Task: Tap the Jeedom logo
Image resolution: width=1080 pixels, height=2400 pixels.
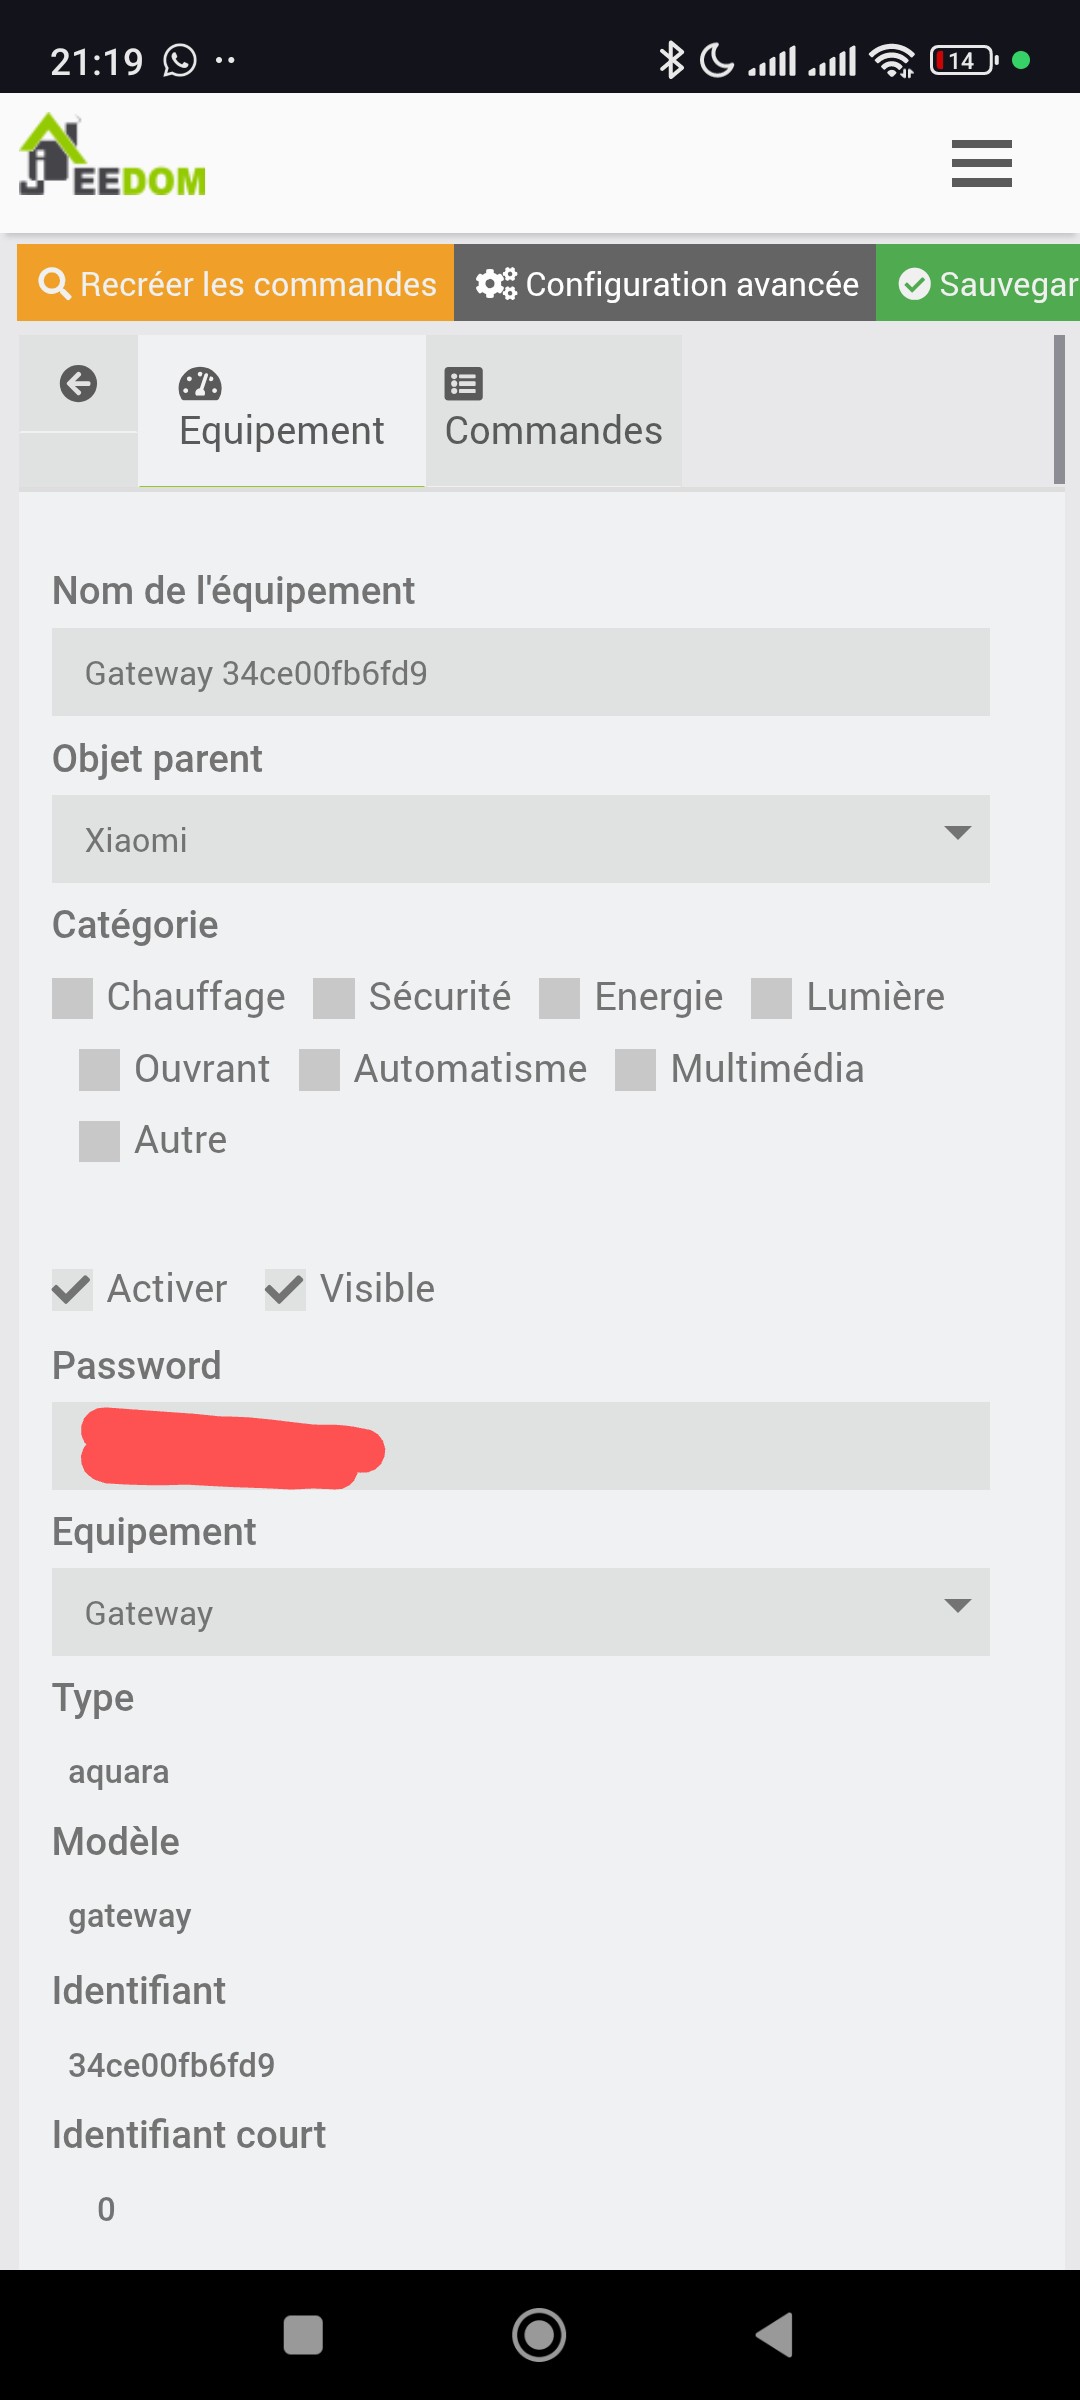Action: [113, 155]
